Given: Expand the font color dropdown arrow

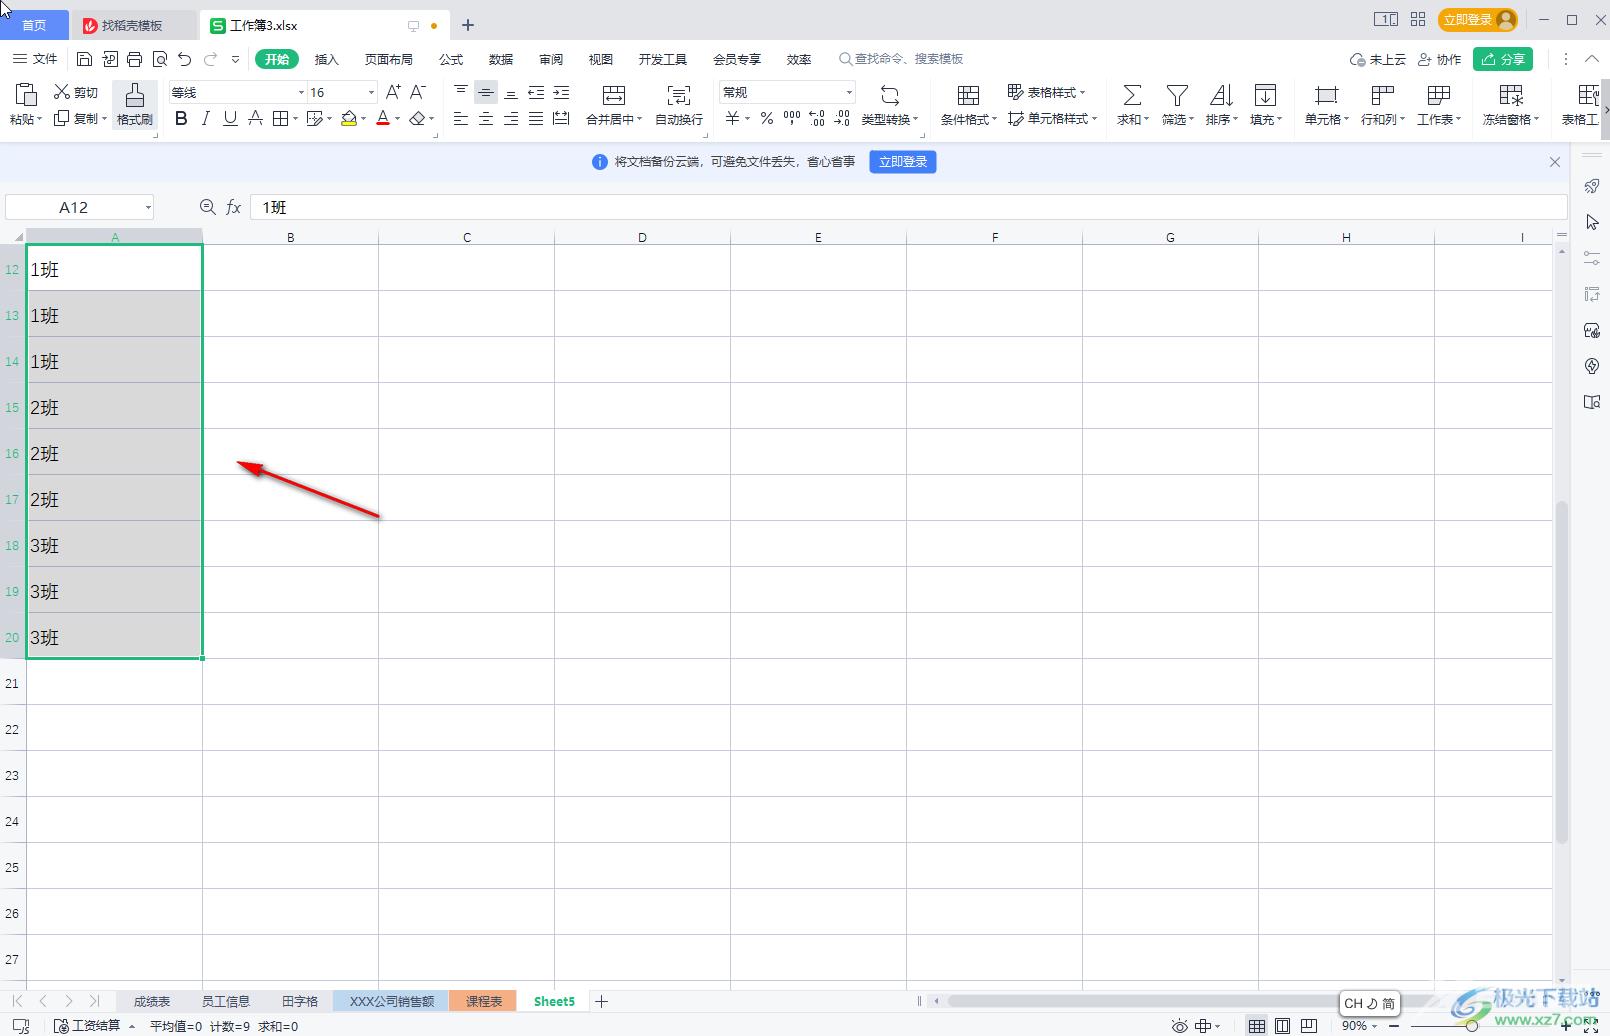Looking at the screenshot, I should point(397,119).
